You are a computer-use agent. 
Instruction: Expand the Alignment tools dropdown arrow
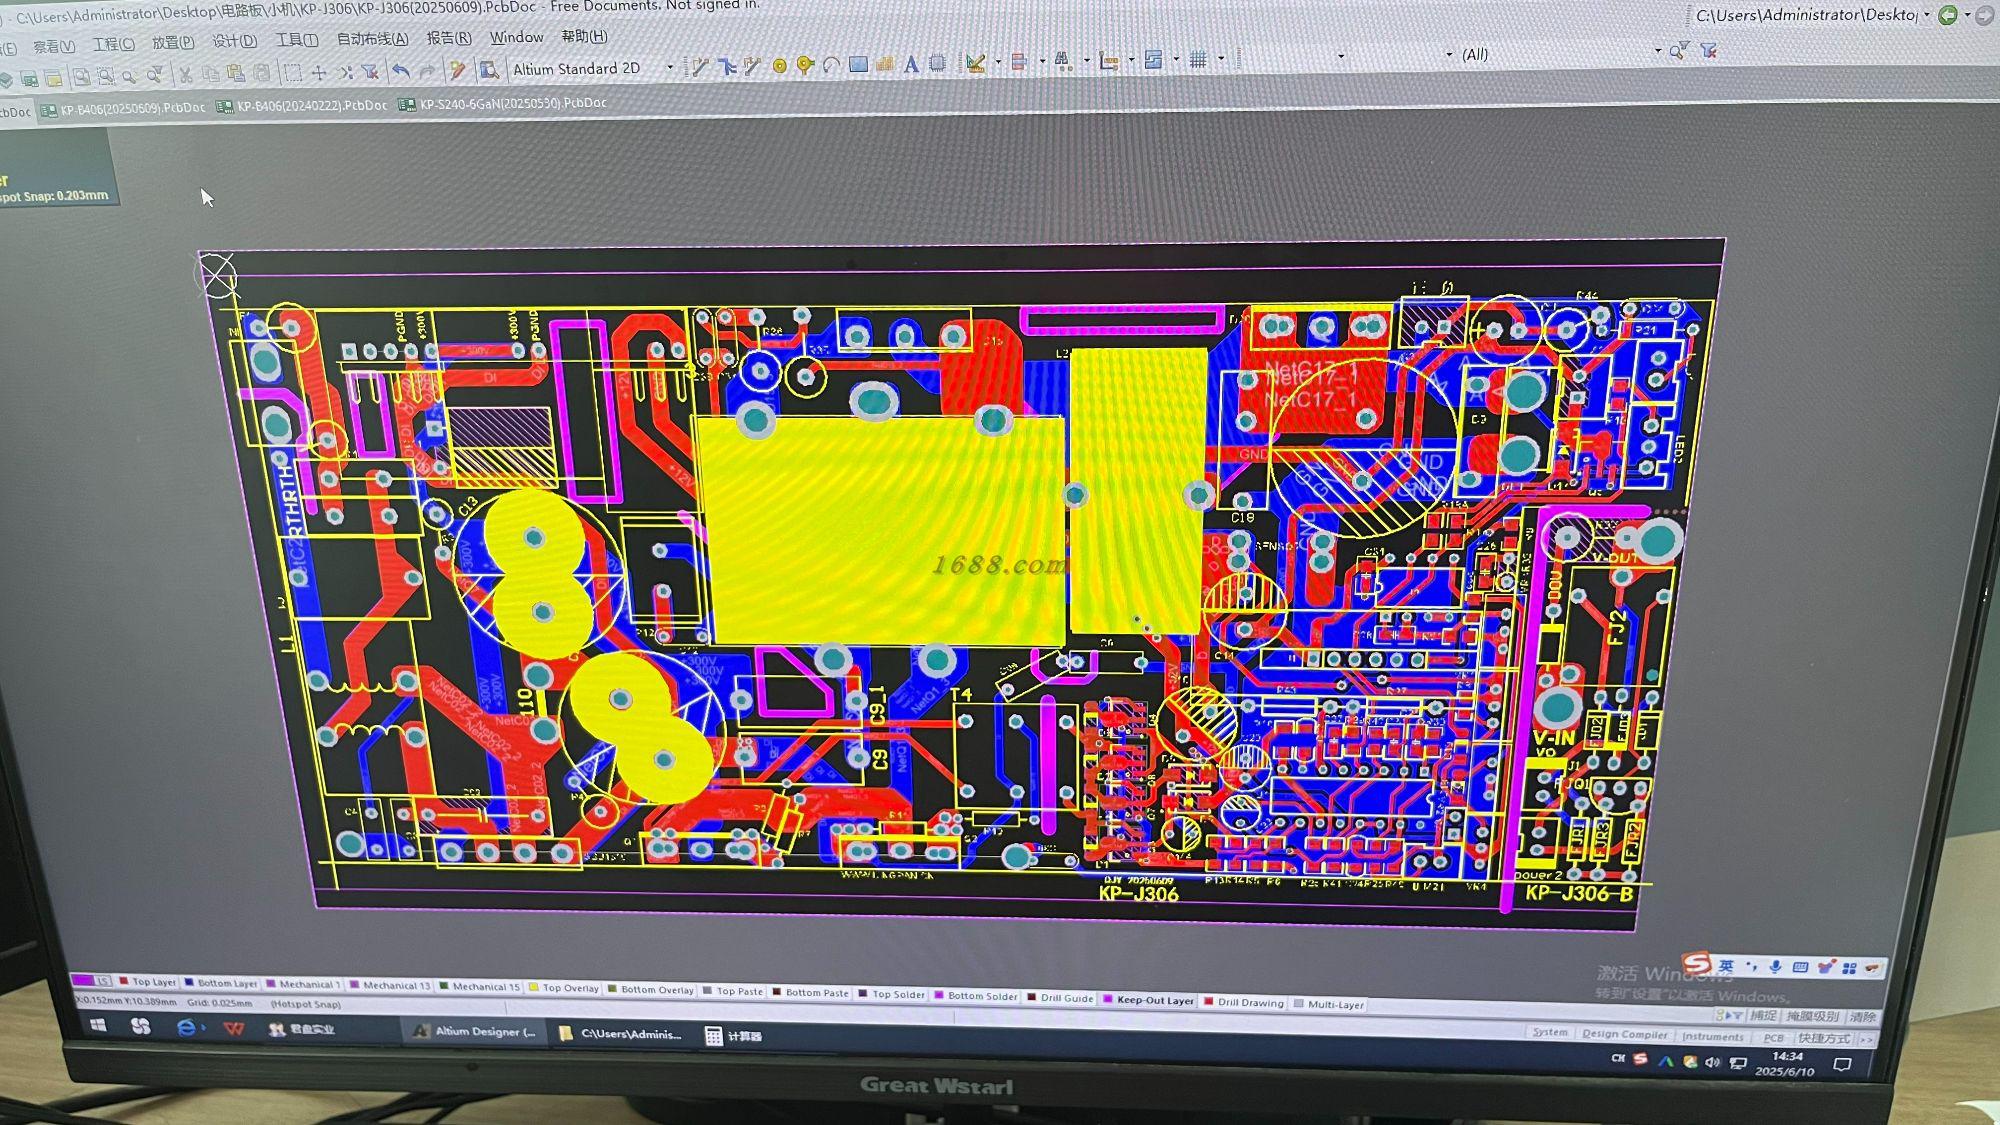click(1042, 61)
